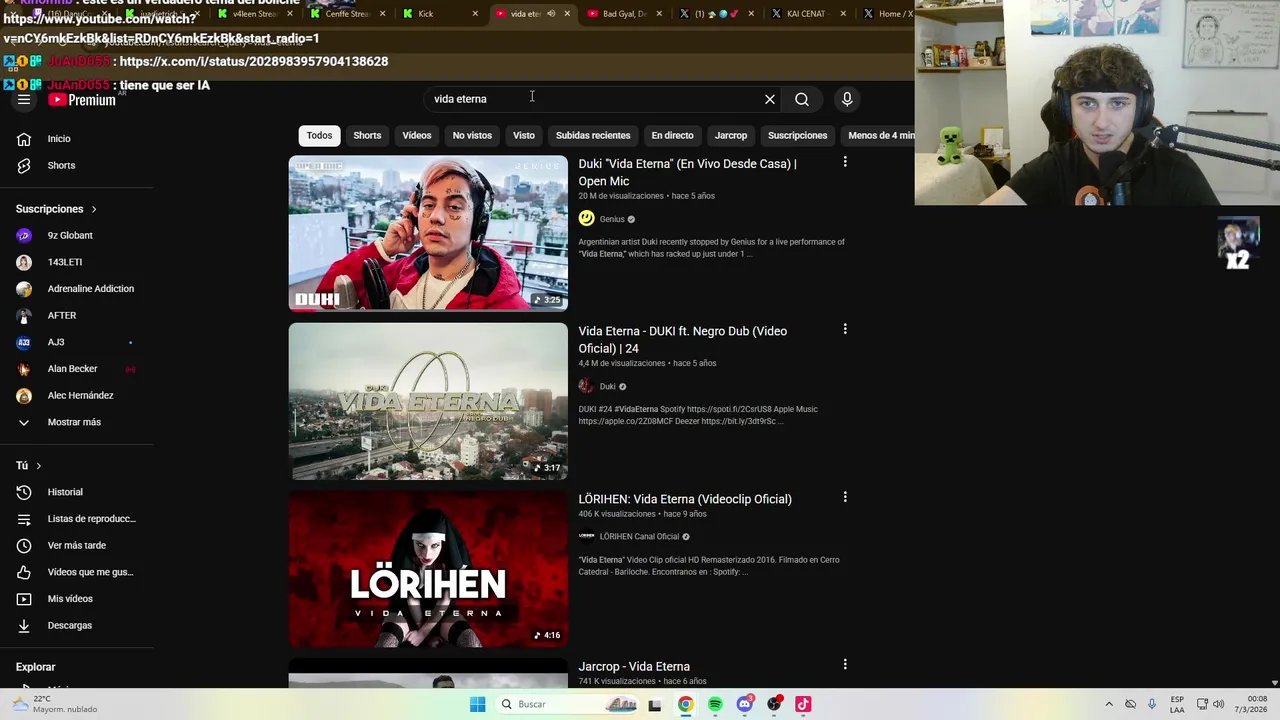The image size is (1280, 720).
Task: Play the Duki Open Mic thumbnail
Action: click(x=428, y=233)
